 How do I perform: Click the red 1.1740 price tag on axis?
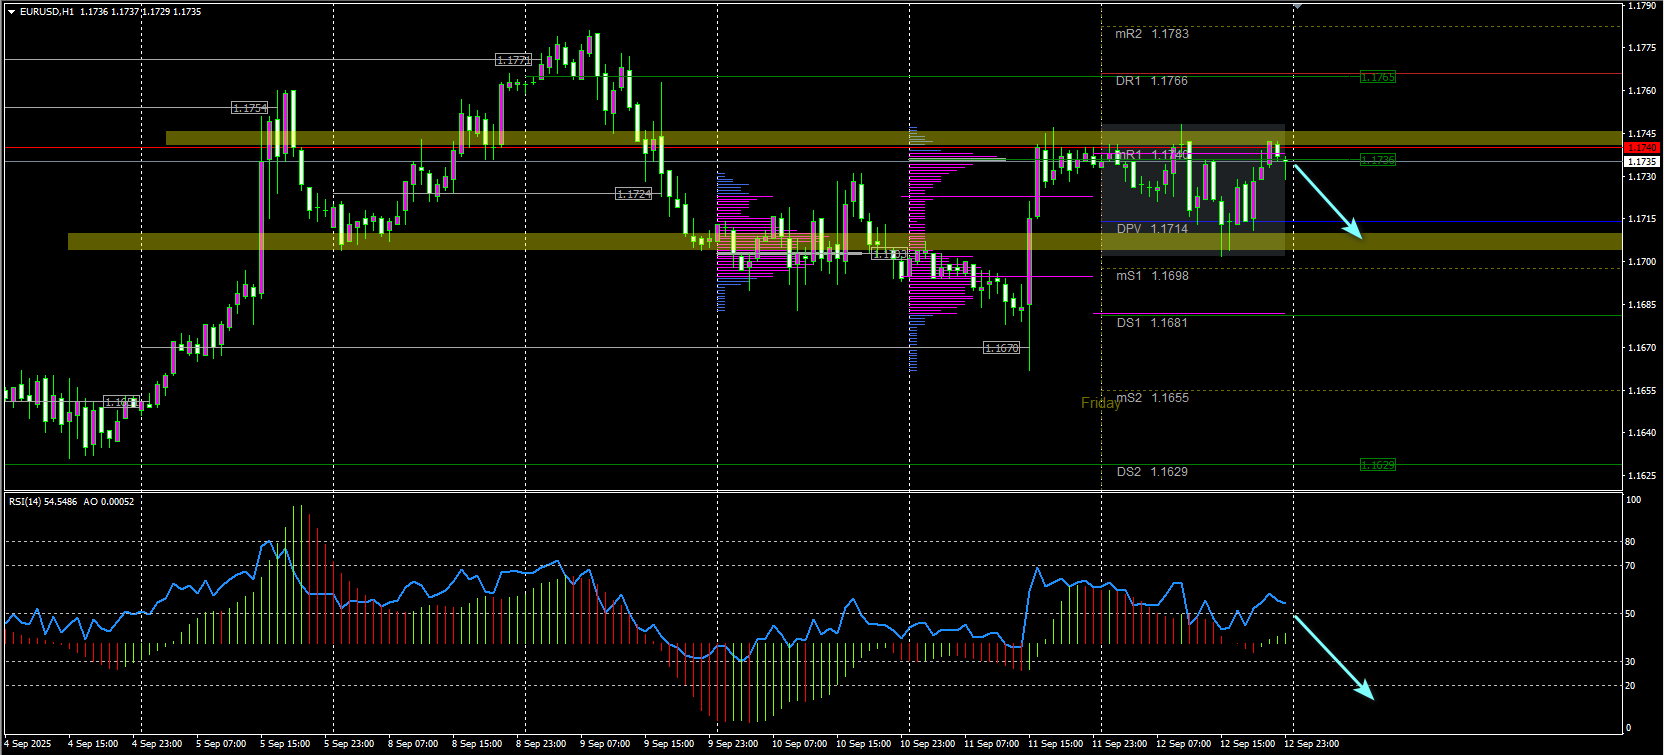pos(1642,148)
